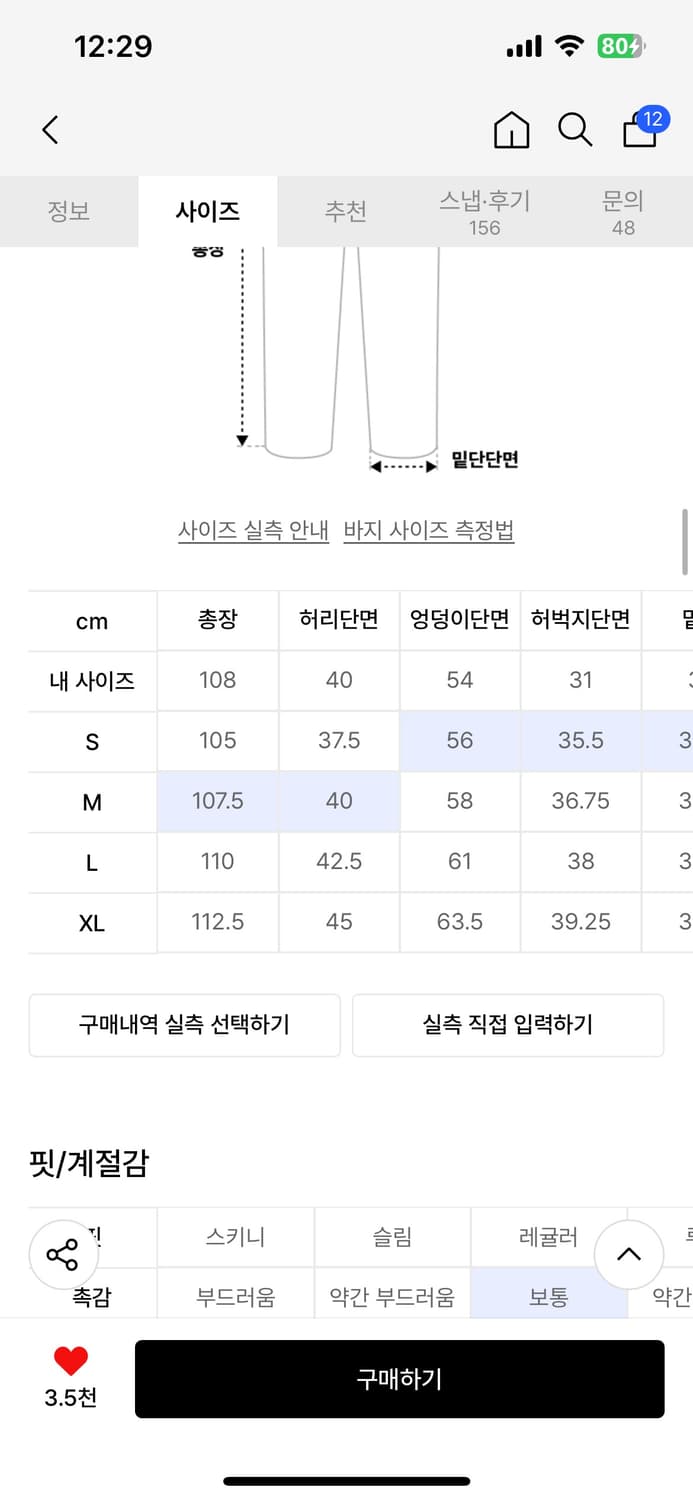Viewport: 693px width, 1500px height.
Task: Tap the scroll-to-top chevron button
Action: (629, 1255)
